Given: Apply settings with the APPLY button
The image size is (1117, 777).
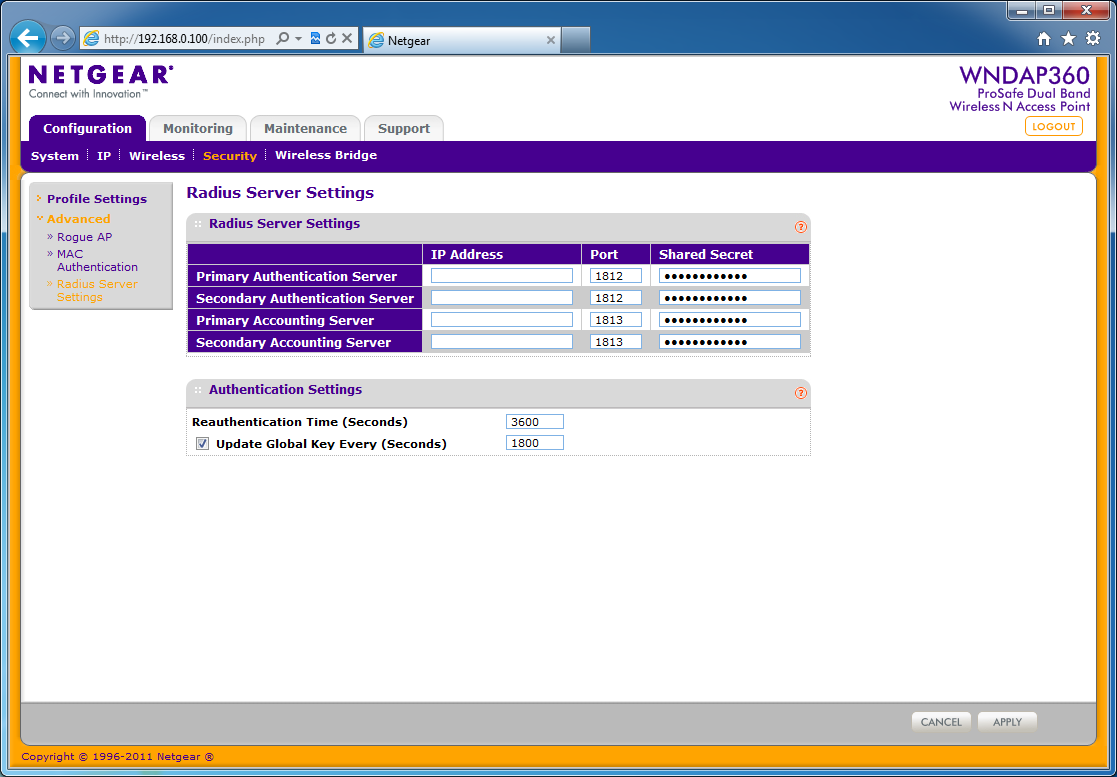Looking at the screenshot, I should pyautogui.click(x=1007, y=722).
